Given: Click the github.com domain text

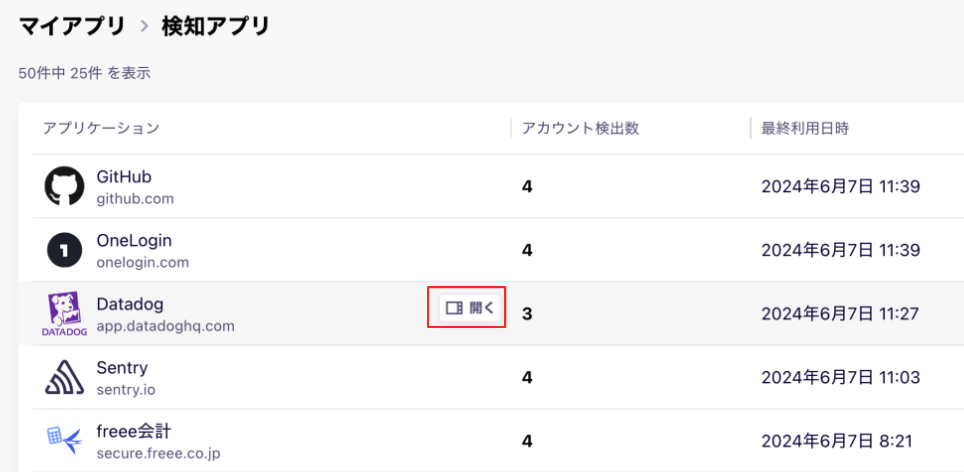Looking at the screenshot, I should 135,199.
